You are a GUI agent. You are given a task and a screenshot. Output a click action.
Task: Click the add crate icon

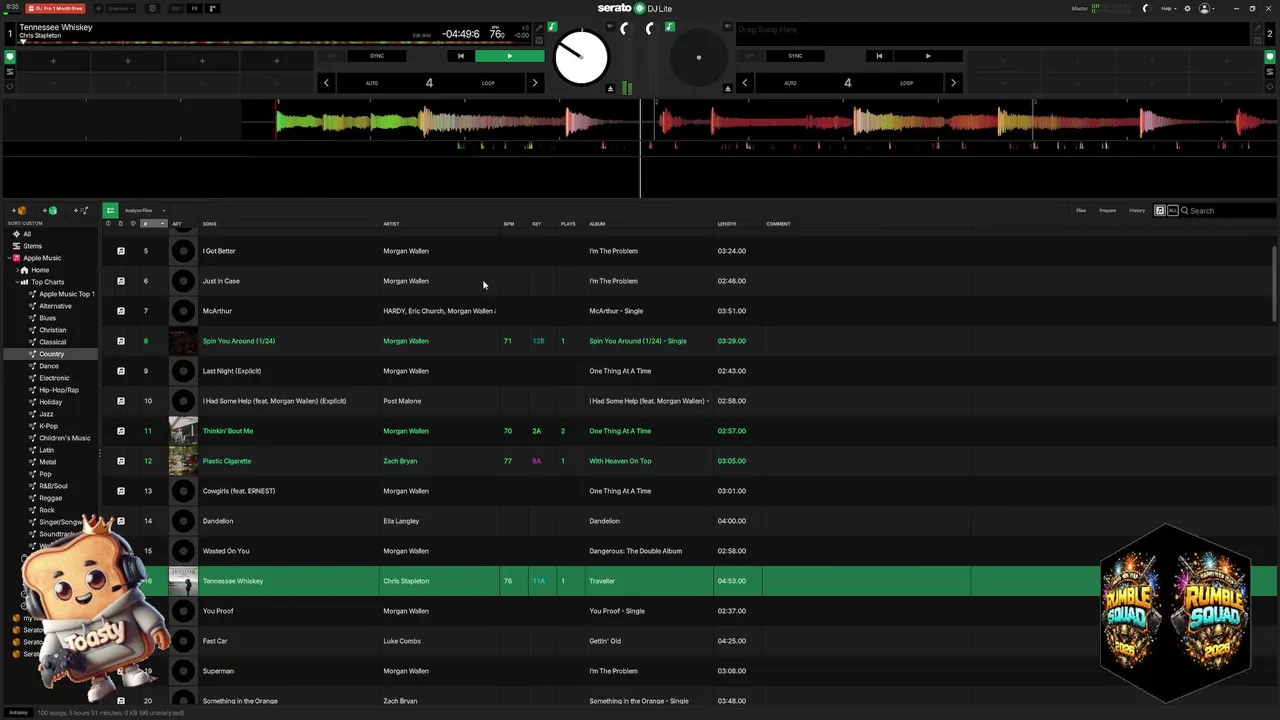20,210
